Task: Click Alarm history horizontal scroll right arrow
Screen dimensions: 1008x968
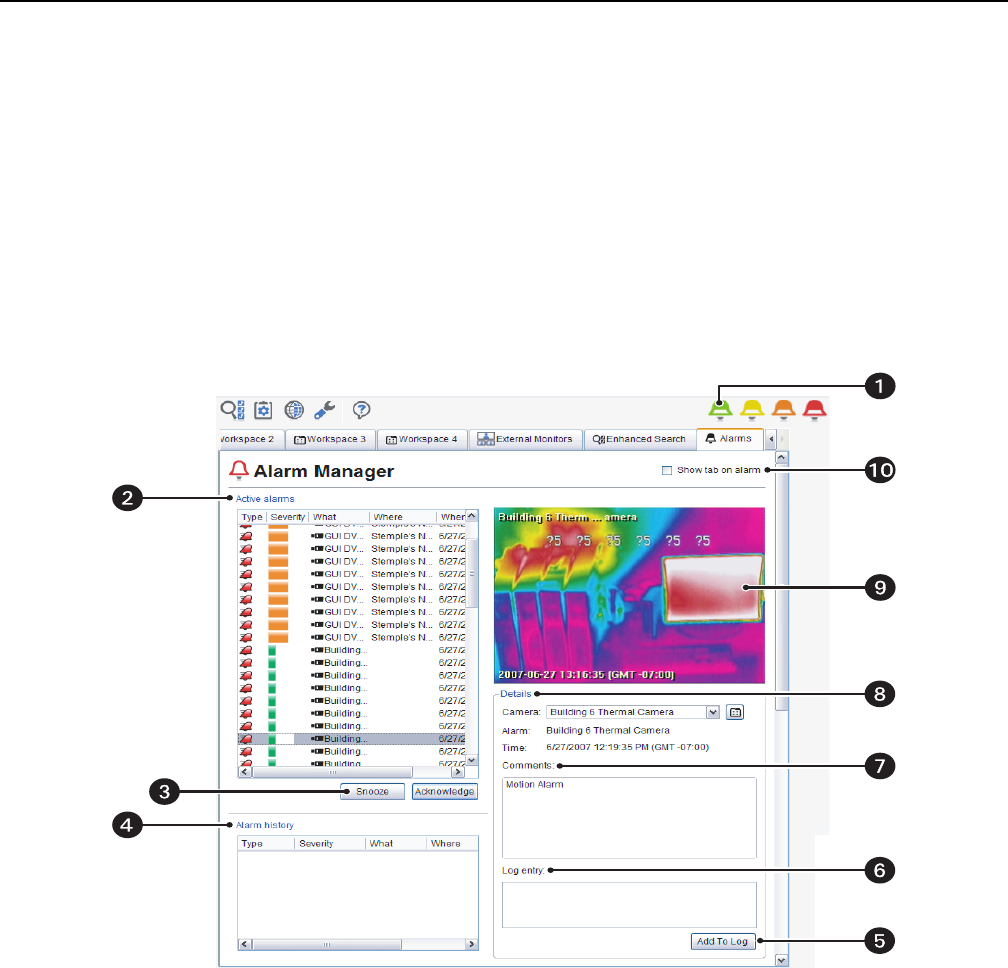Action: coord(472,944)
